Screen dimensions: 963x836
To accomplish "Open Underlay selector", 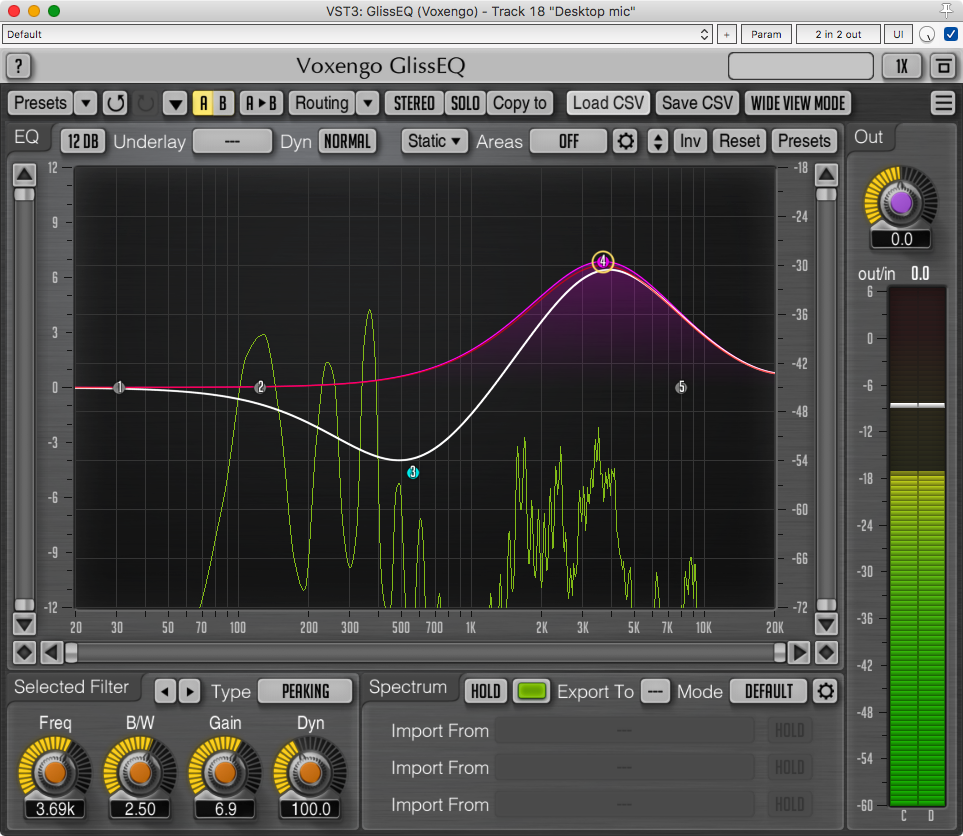I will 232,141.
